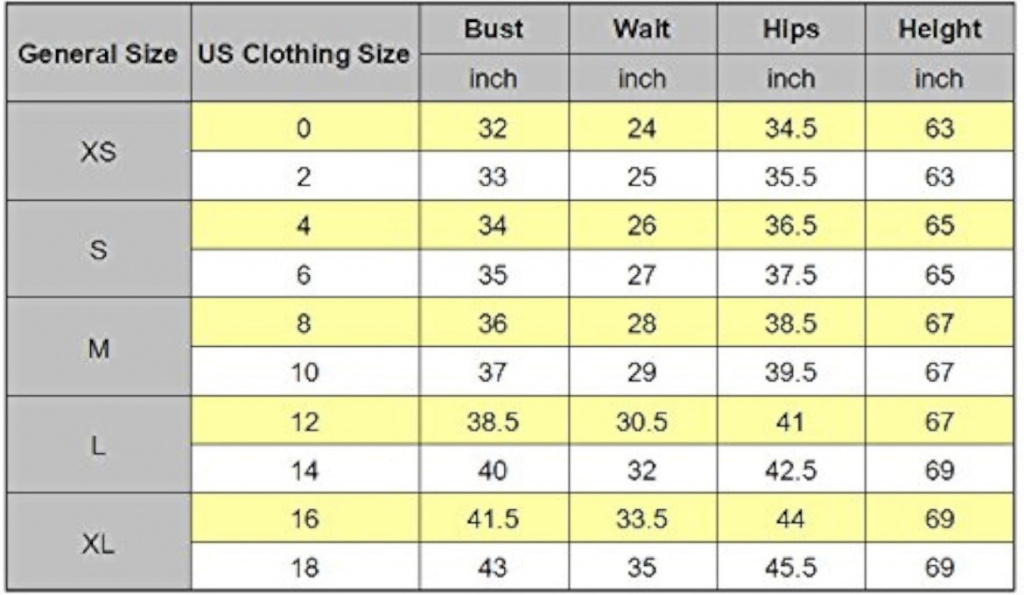The image size is (1024, 595).
Task: Click the XS general size cell
Action: (x=99, y=152)
